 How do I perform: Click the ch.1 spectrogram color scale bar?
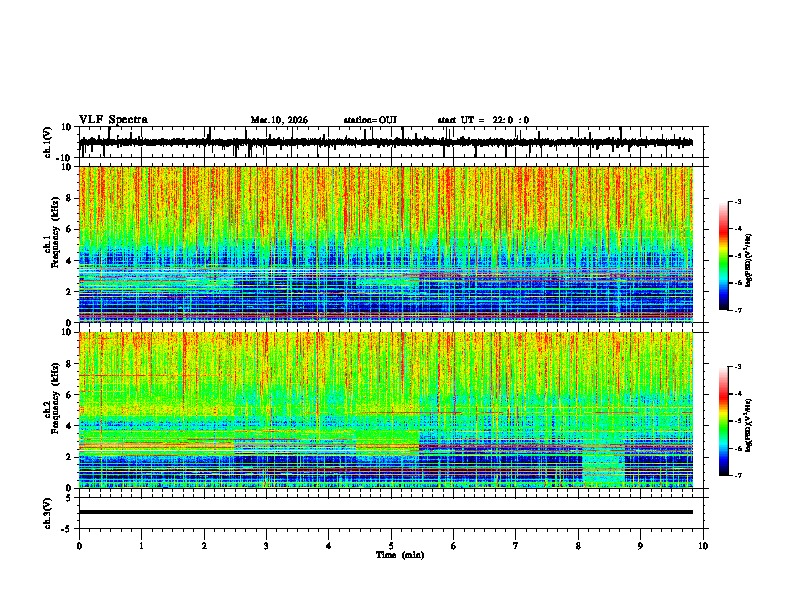click(724, 256)
